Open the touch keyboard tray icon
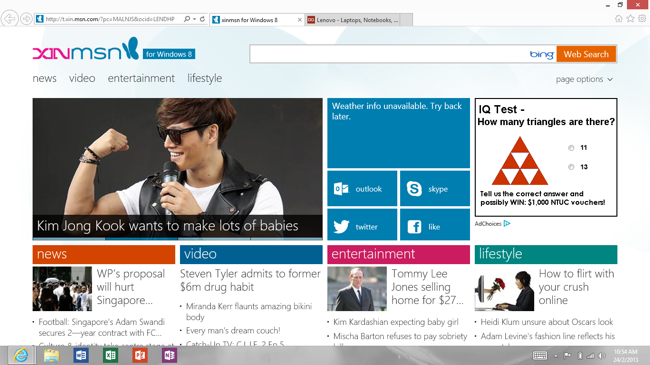650x365 pixels. pos(540,355)
